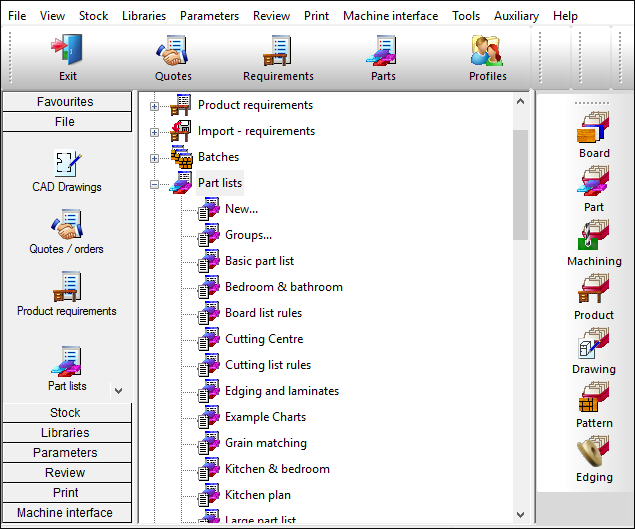
Task: Select Bedroom & bathroom part list
Action: coord(284,287)
